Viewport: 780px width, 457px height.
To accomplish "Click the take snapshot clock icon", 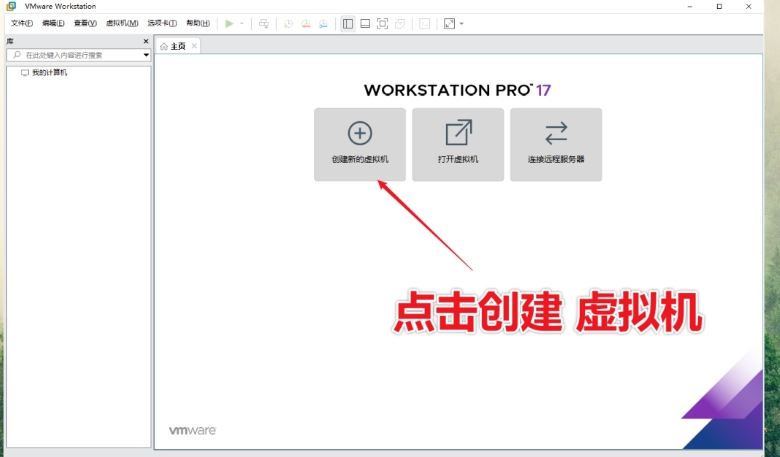I will pos(288,23).
